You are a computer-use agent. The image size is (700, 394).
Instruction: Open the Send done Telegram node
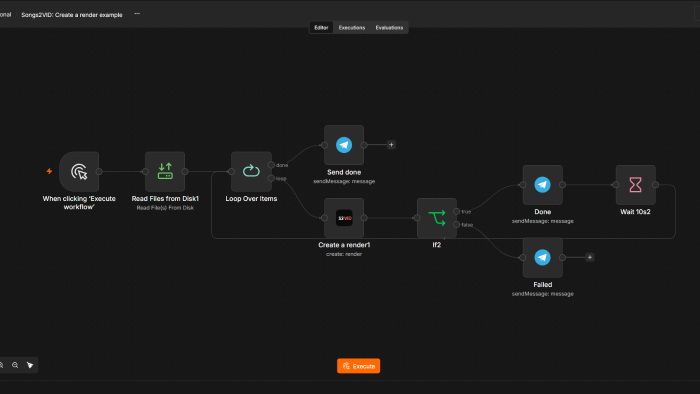pos(344,145)
